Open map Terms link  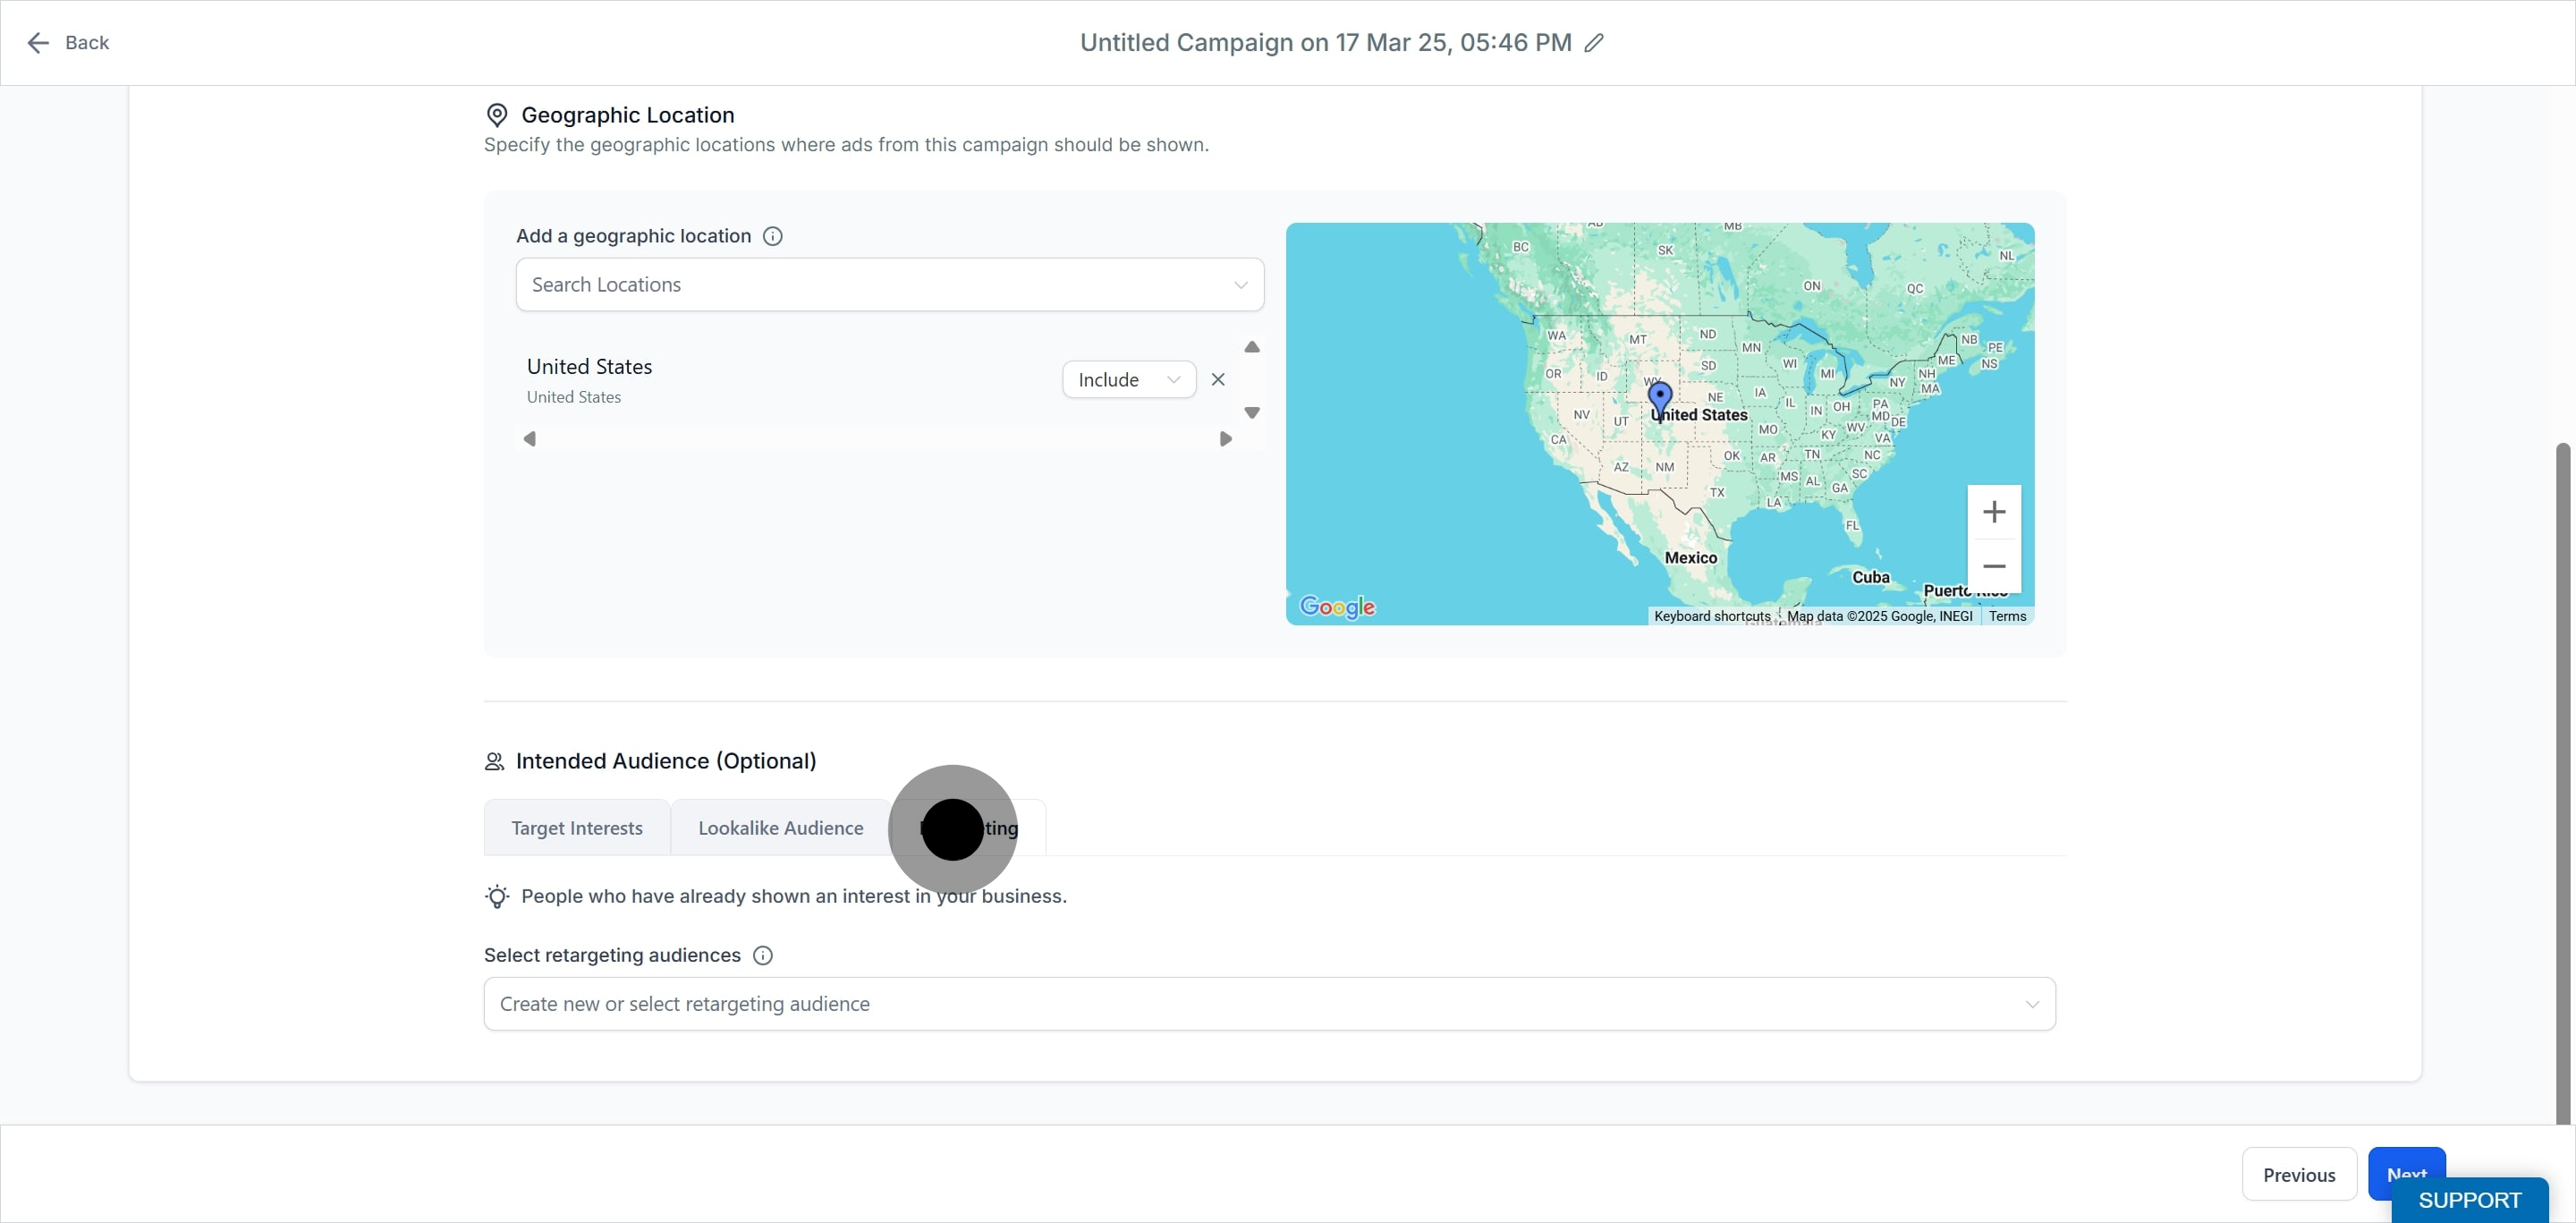2006,616
